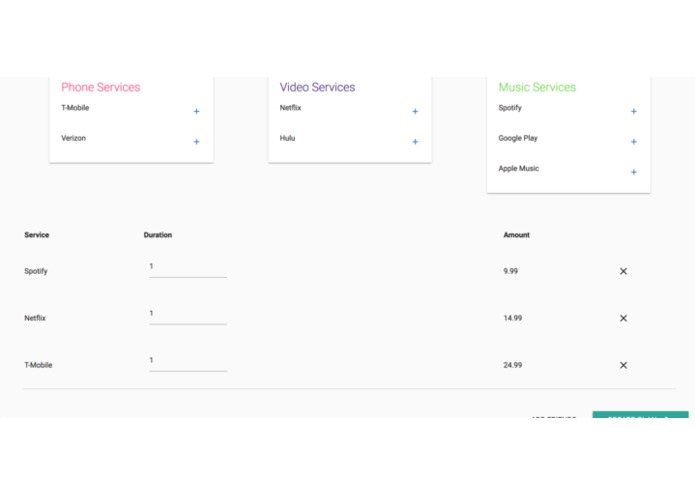Remove the Netflix row with X
Viewport: 695px width, 494px height.
coord(623,318)
